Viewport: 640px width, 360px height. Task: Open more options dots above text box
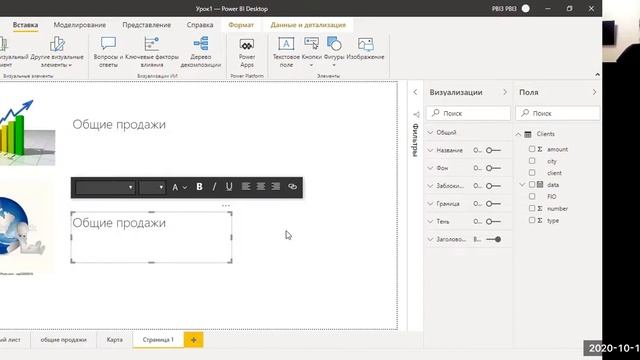(x=226, y=205)
